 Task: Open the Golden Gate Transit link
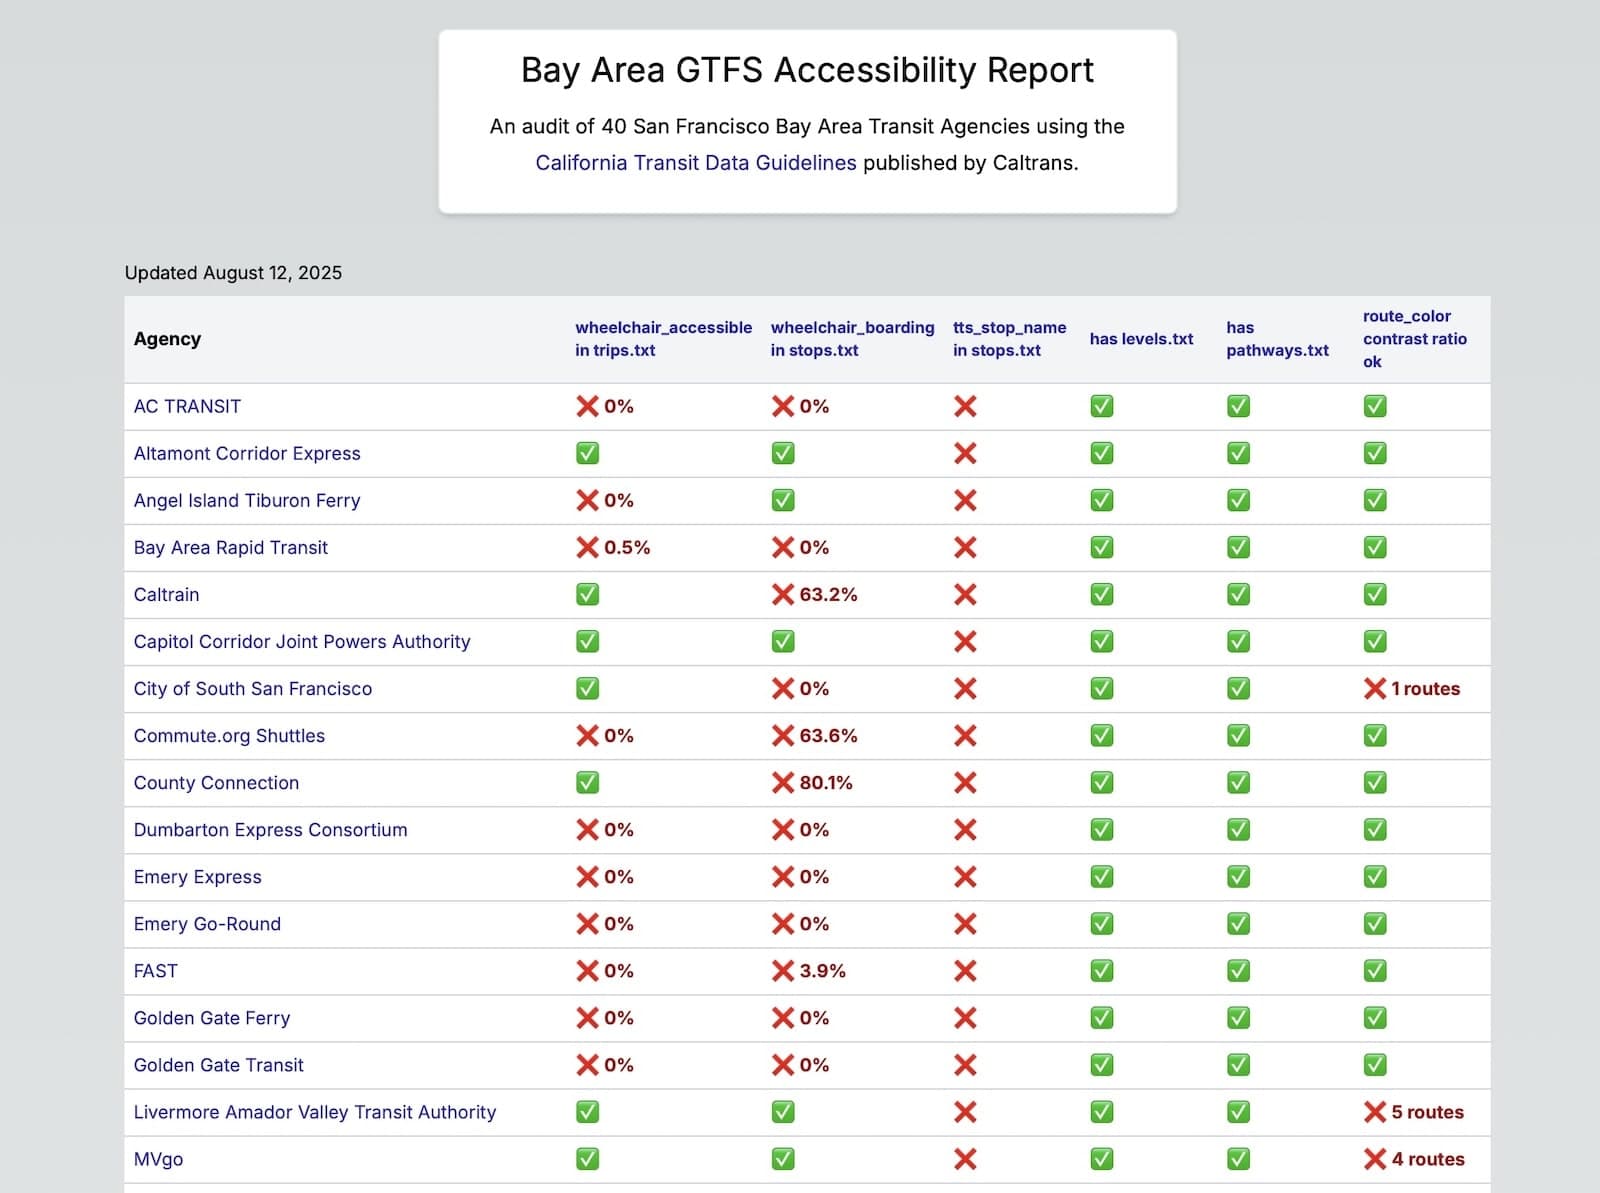[219, 1064]
